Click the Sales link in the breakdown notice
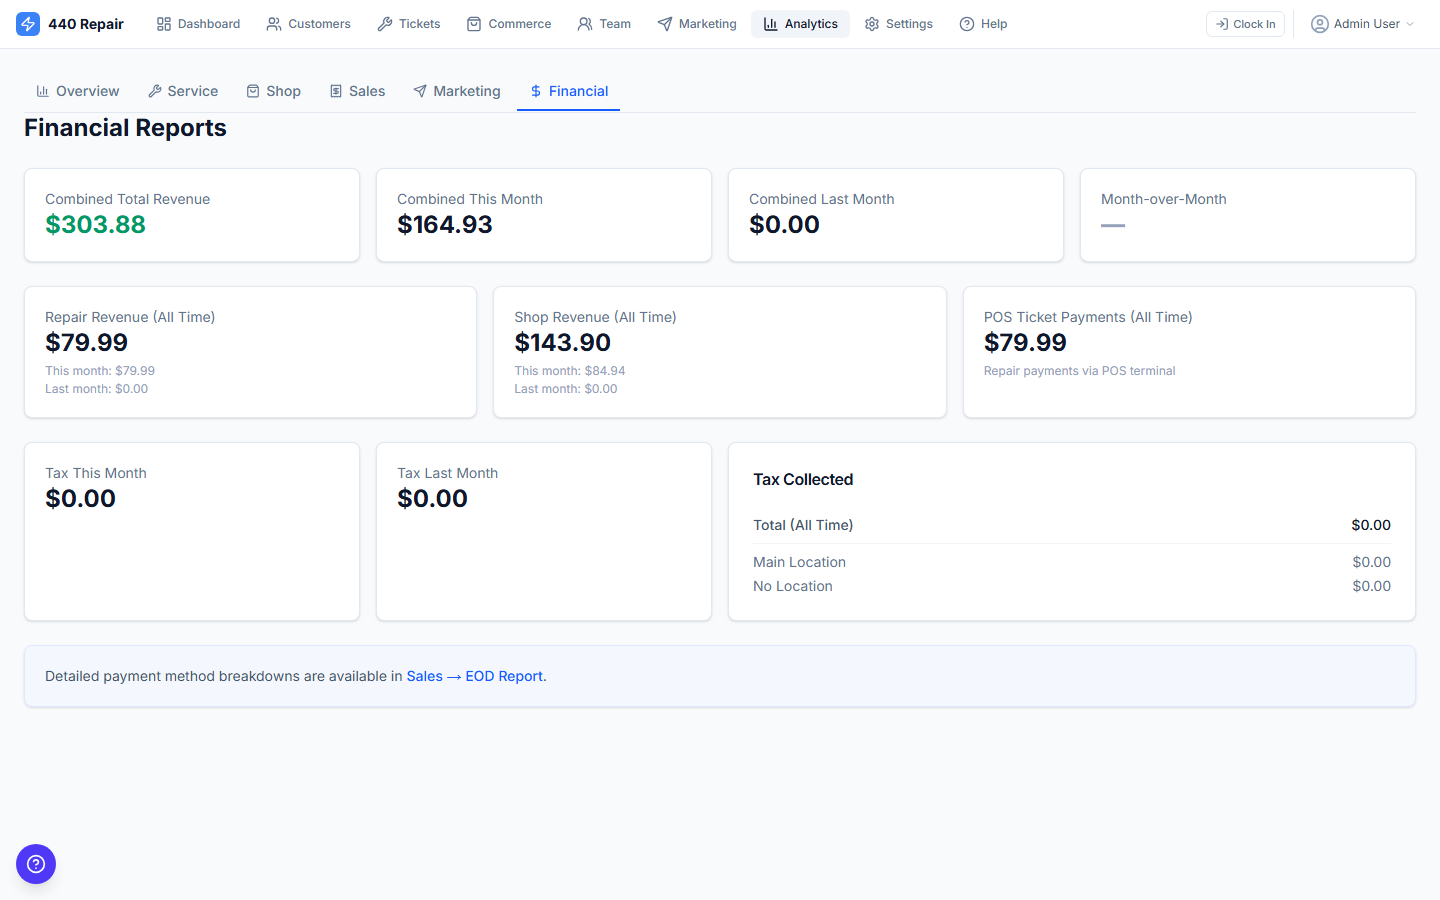 pos(424,676)
